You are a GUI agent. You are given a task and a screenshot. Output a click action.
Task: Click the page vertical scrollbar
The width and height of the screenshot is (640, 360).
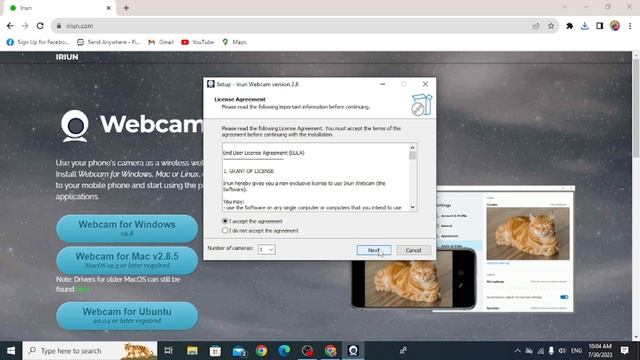coord(636,107)
